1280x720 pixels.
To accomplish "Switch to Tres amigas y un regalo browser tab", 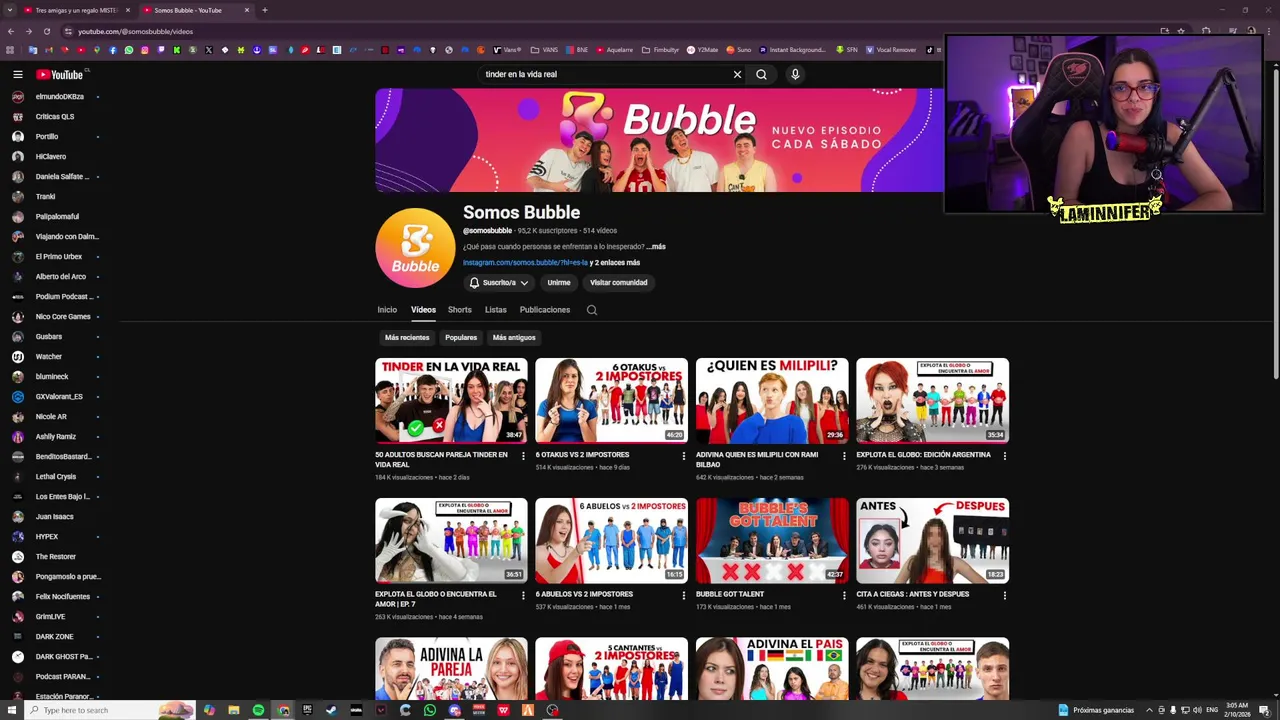I will (x=76, y=10).
